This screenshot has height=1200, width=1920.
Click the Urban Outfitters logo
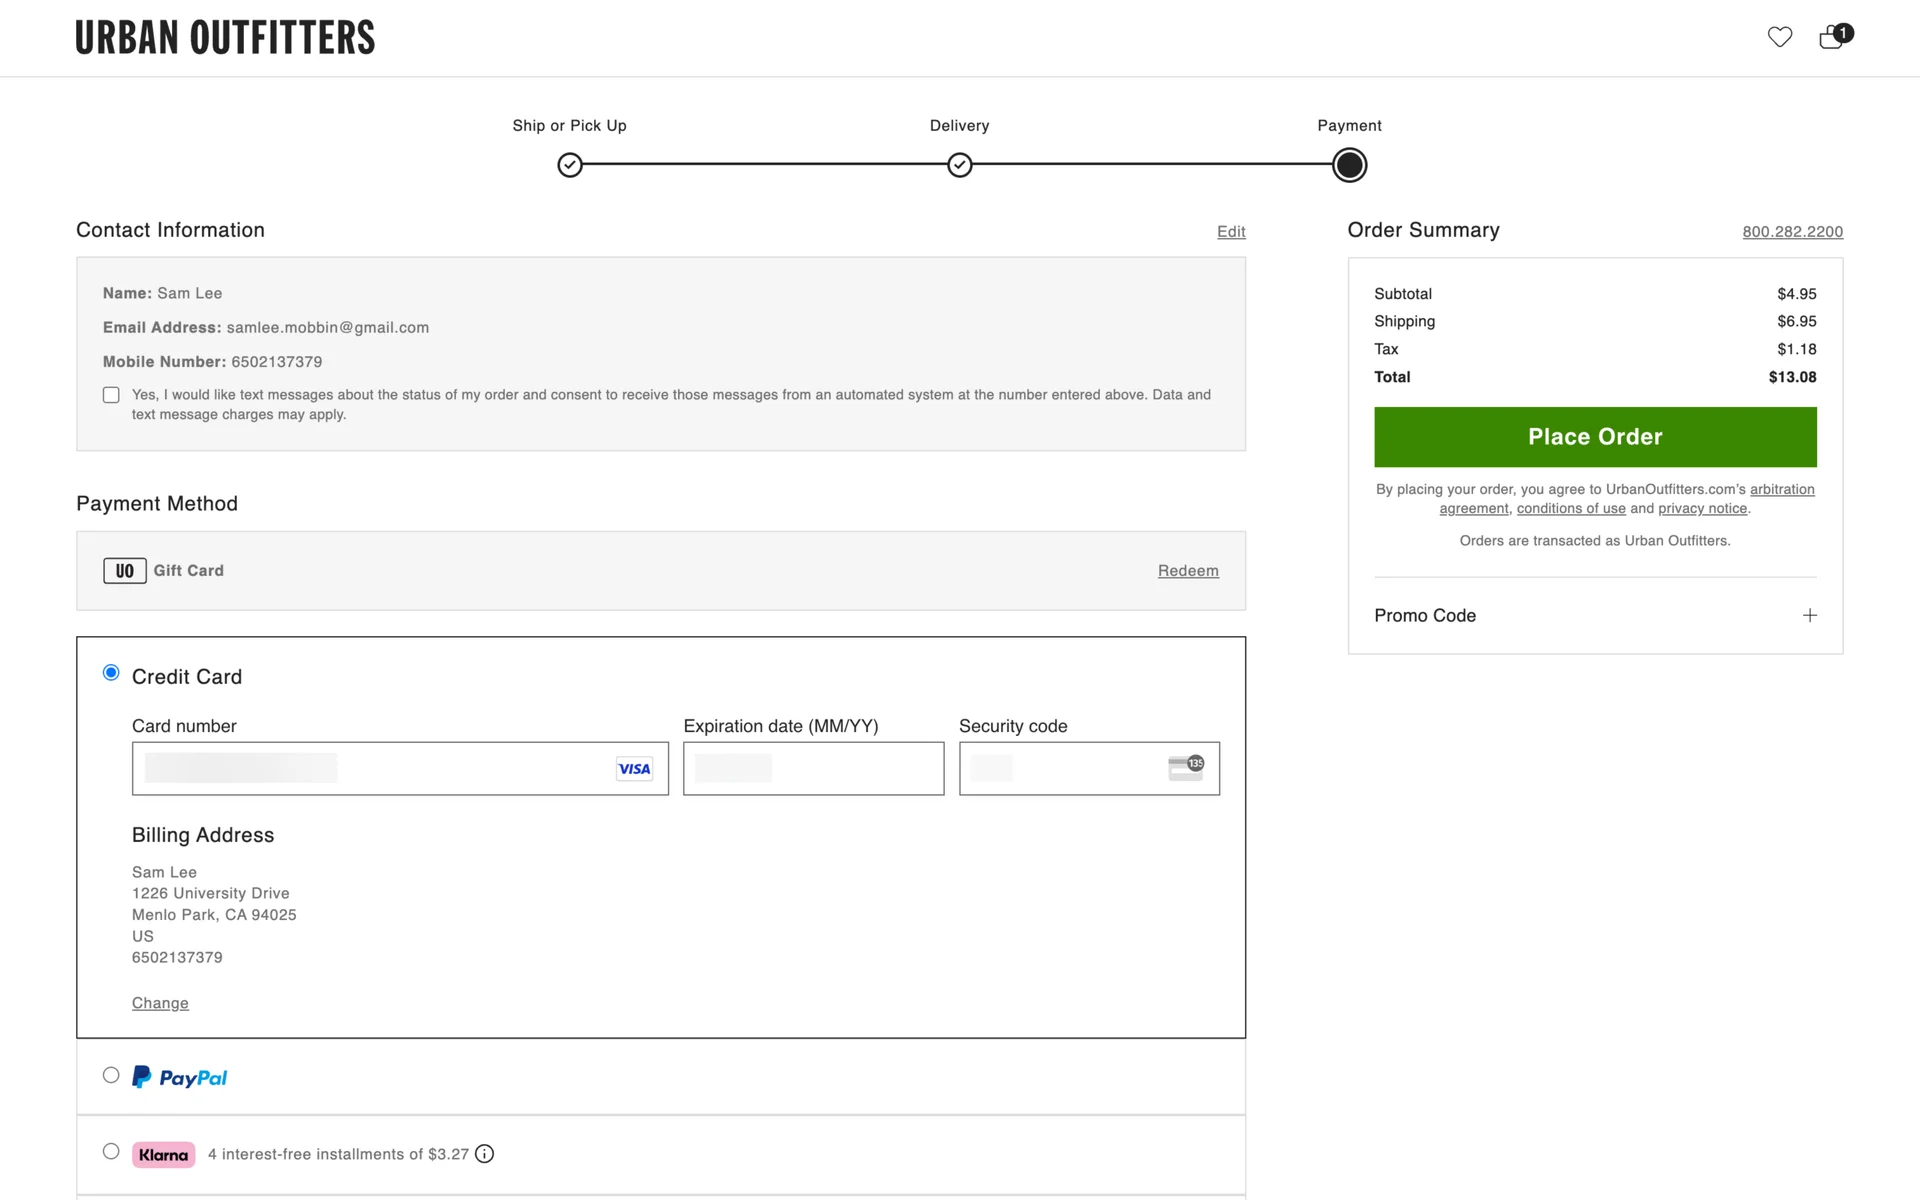click(225, 38)
